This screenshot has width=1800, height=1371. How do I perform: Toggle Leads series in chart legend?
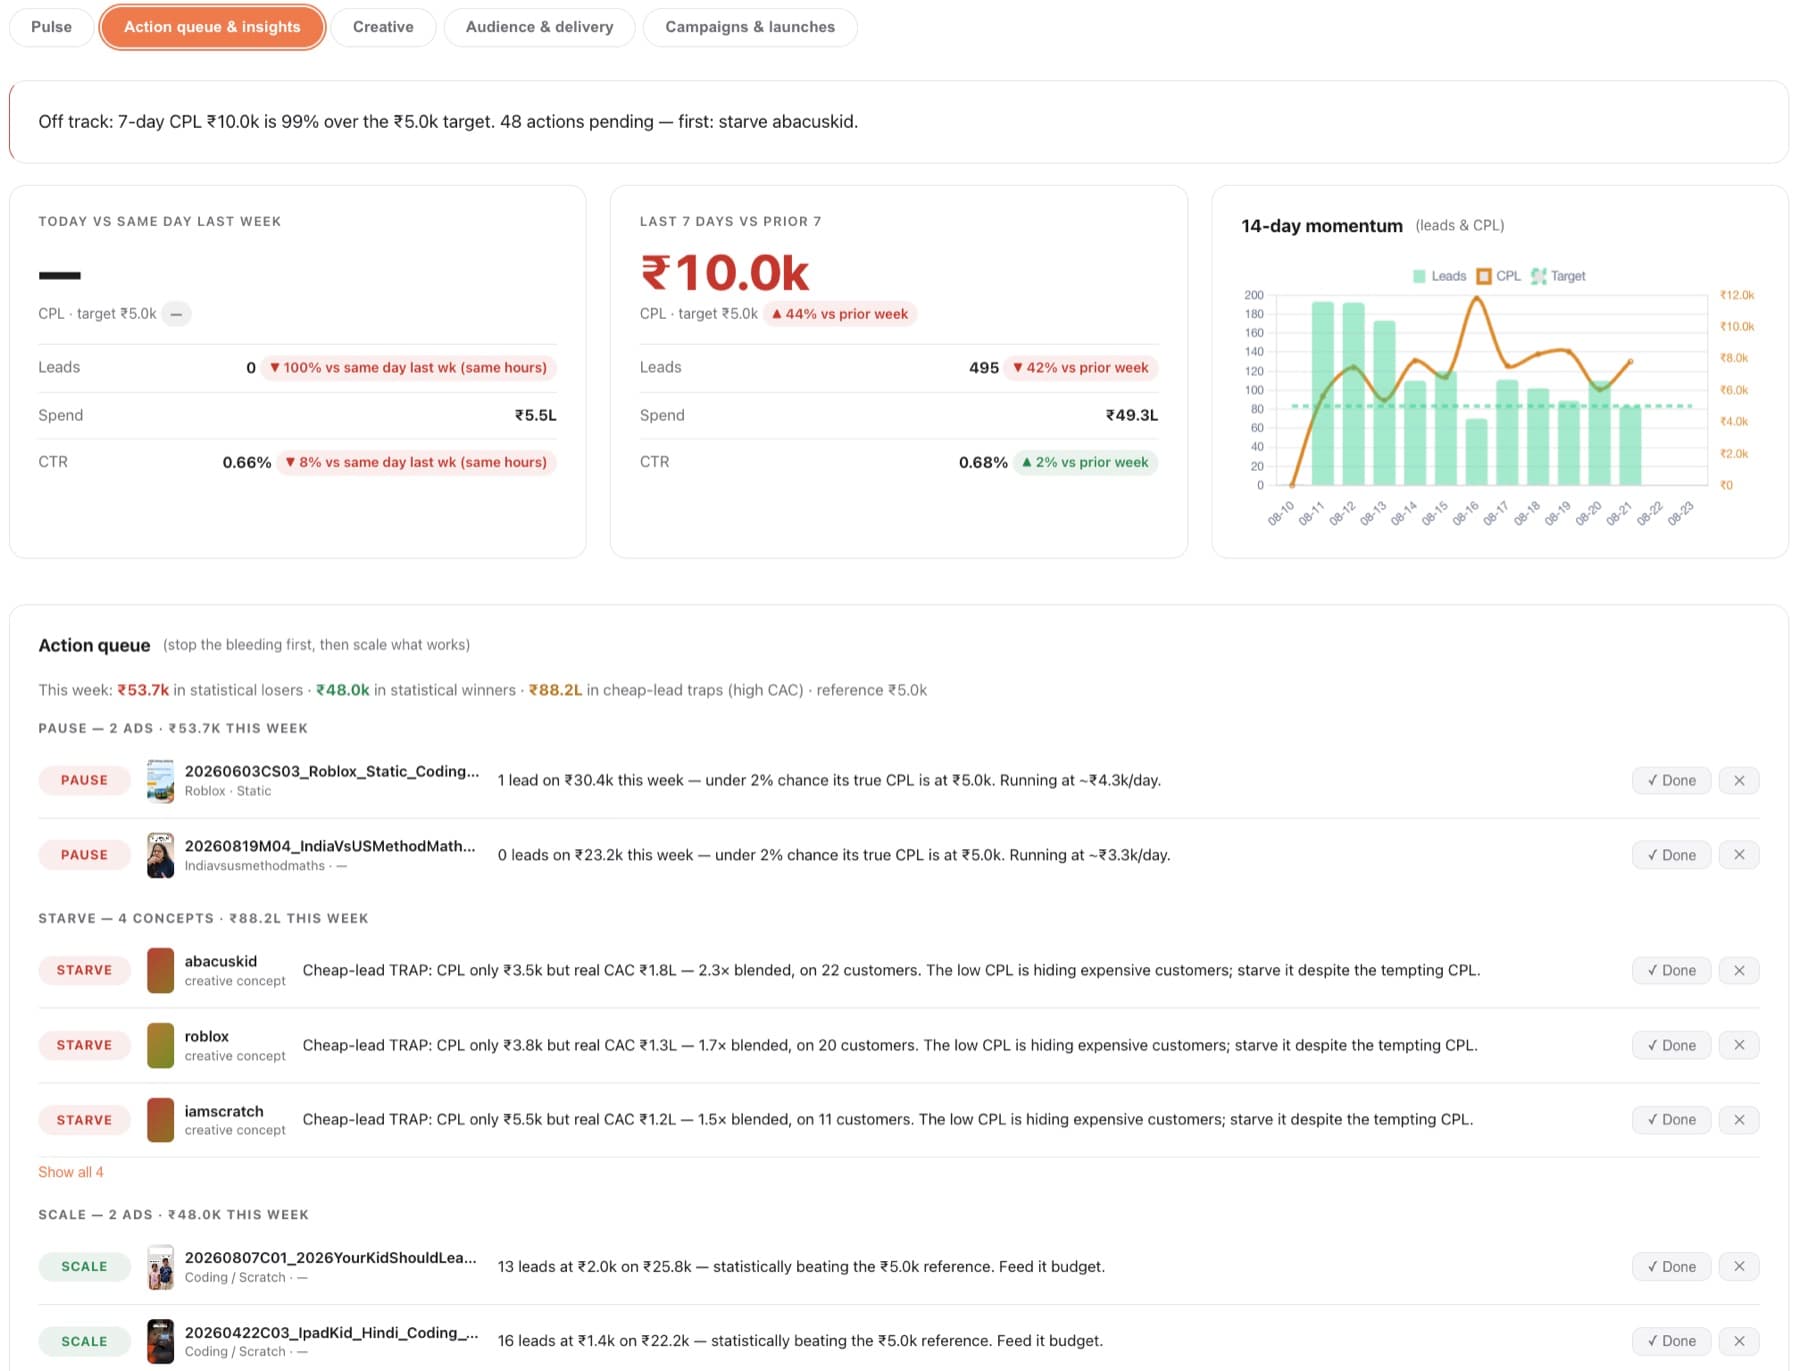[1439, 276]
